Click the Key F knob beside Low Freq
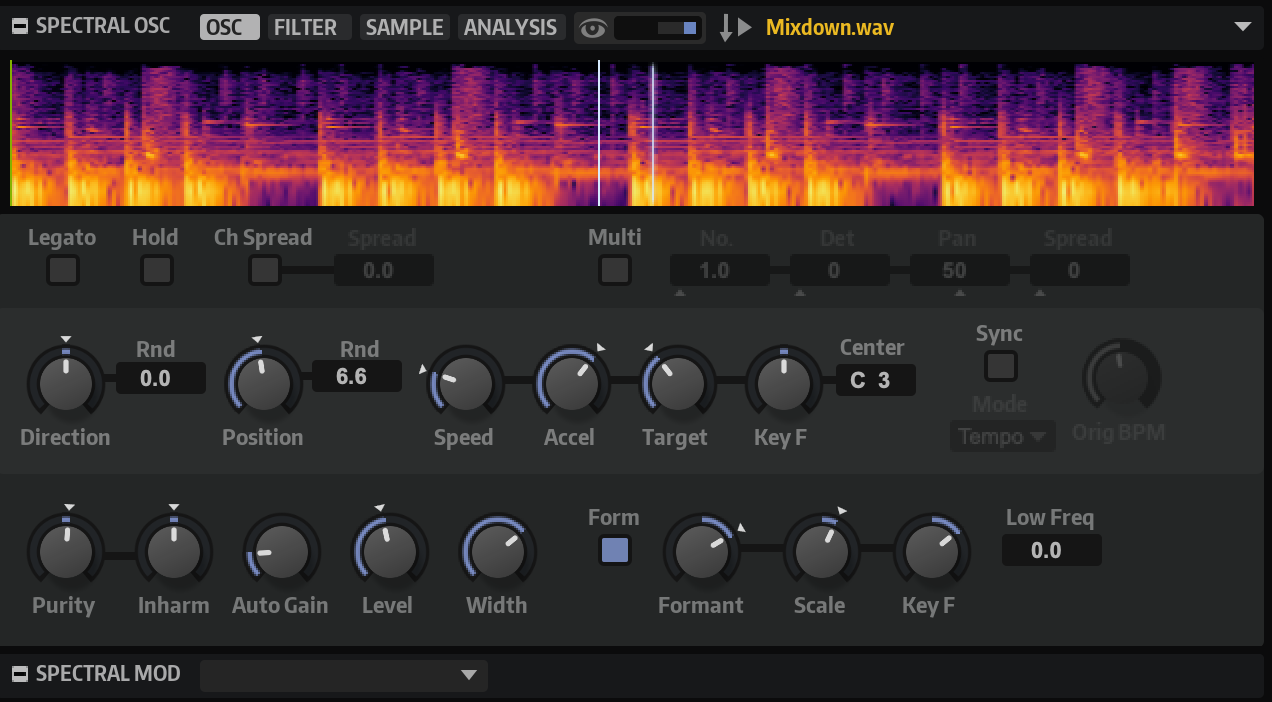Image resolution: width=1272 pixels, height=702 pixels. tap(931, 551)
